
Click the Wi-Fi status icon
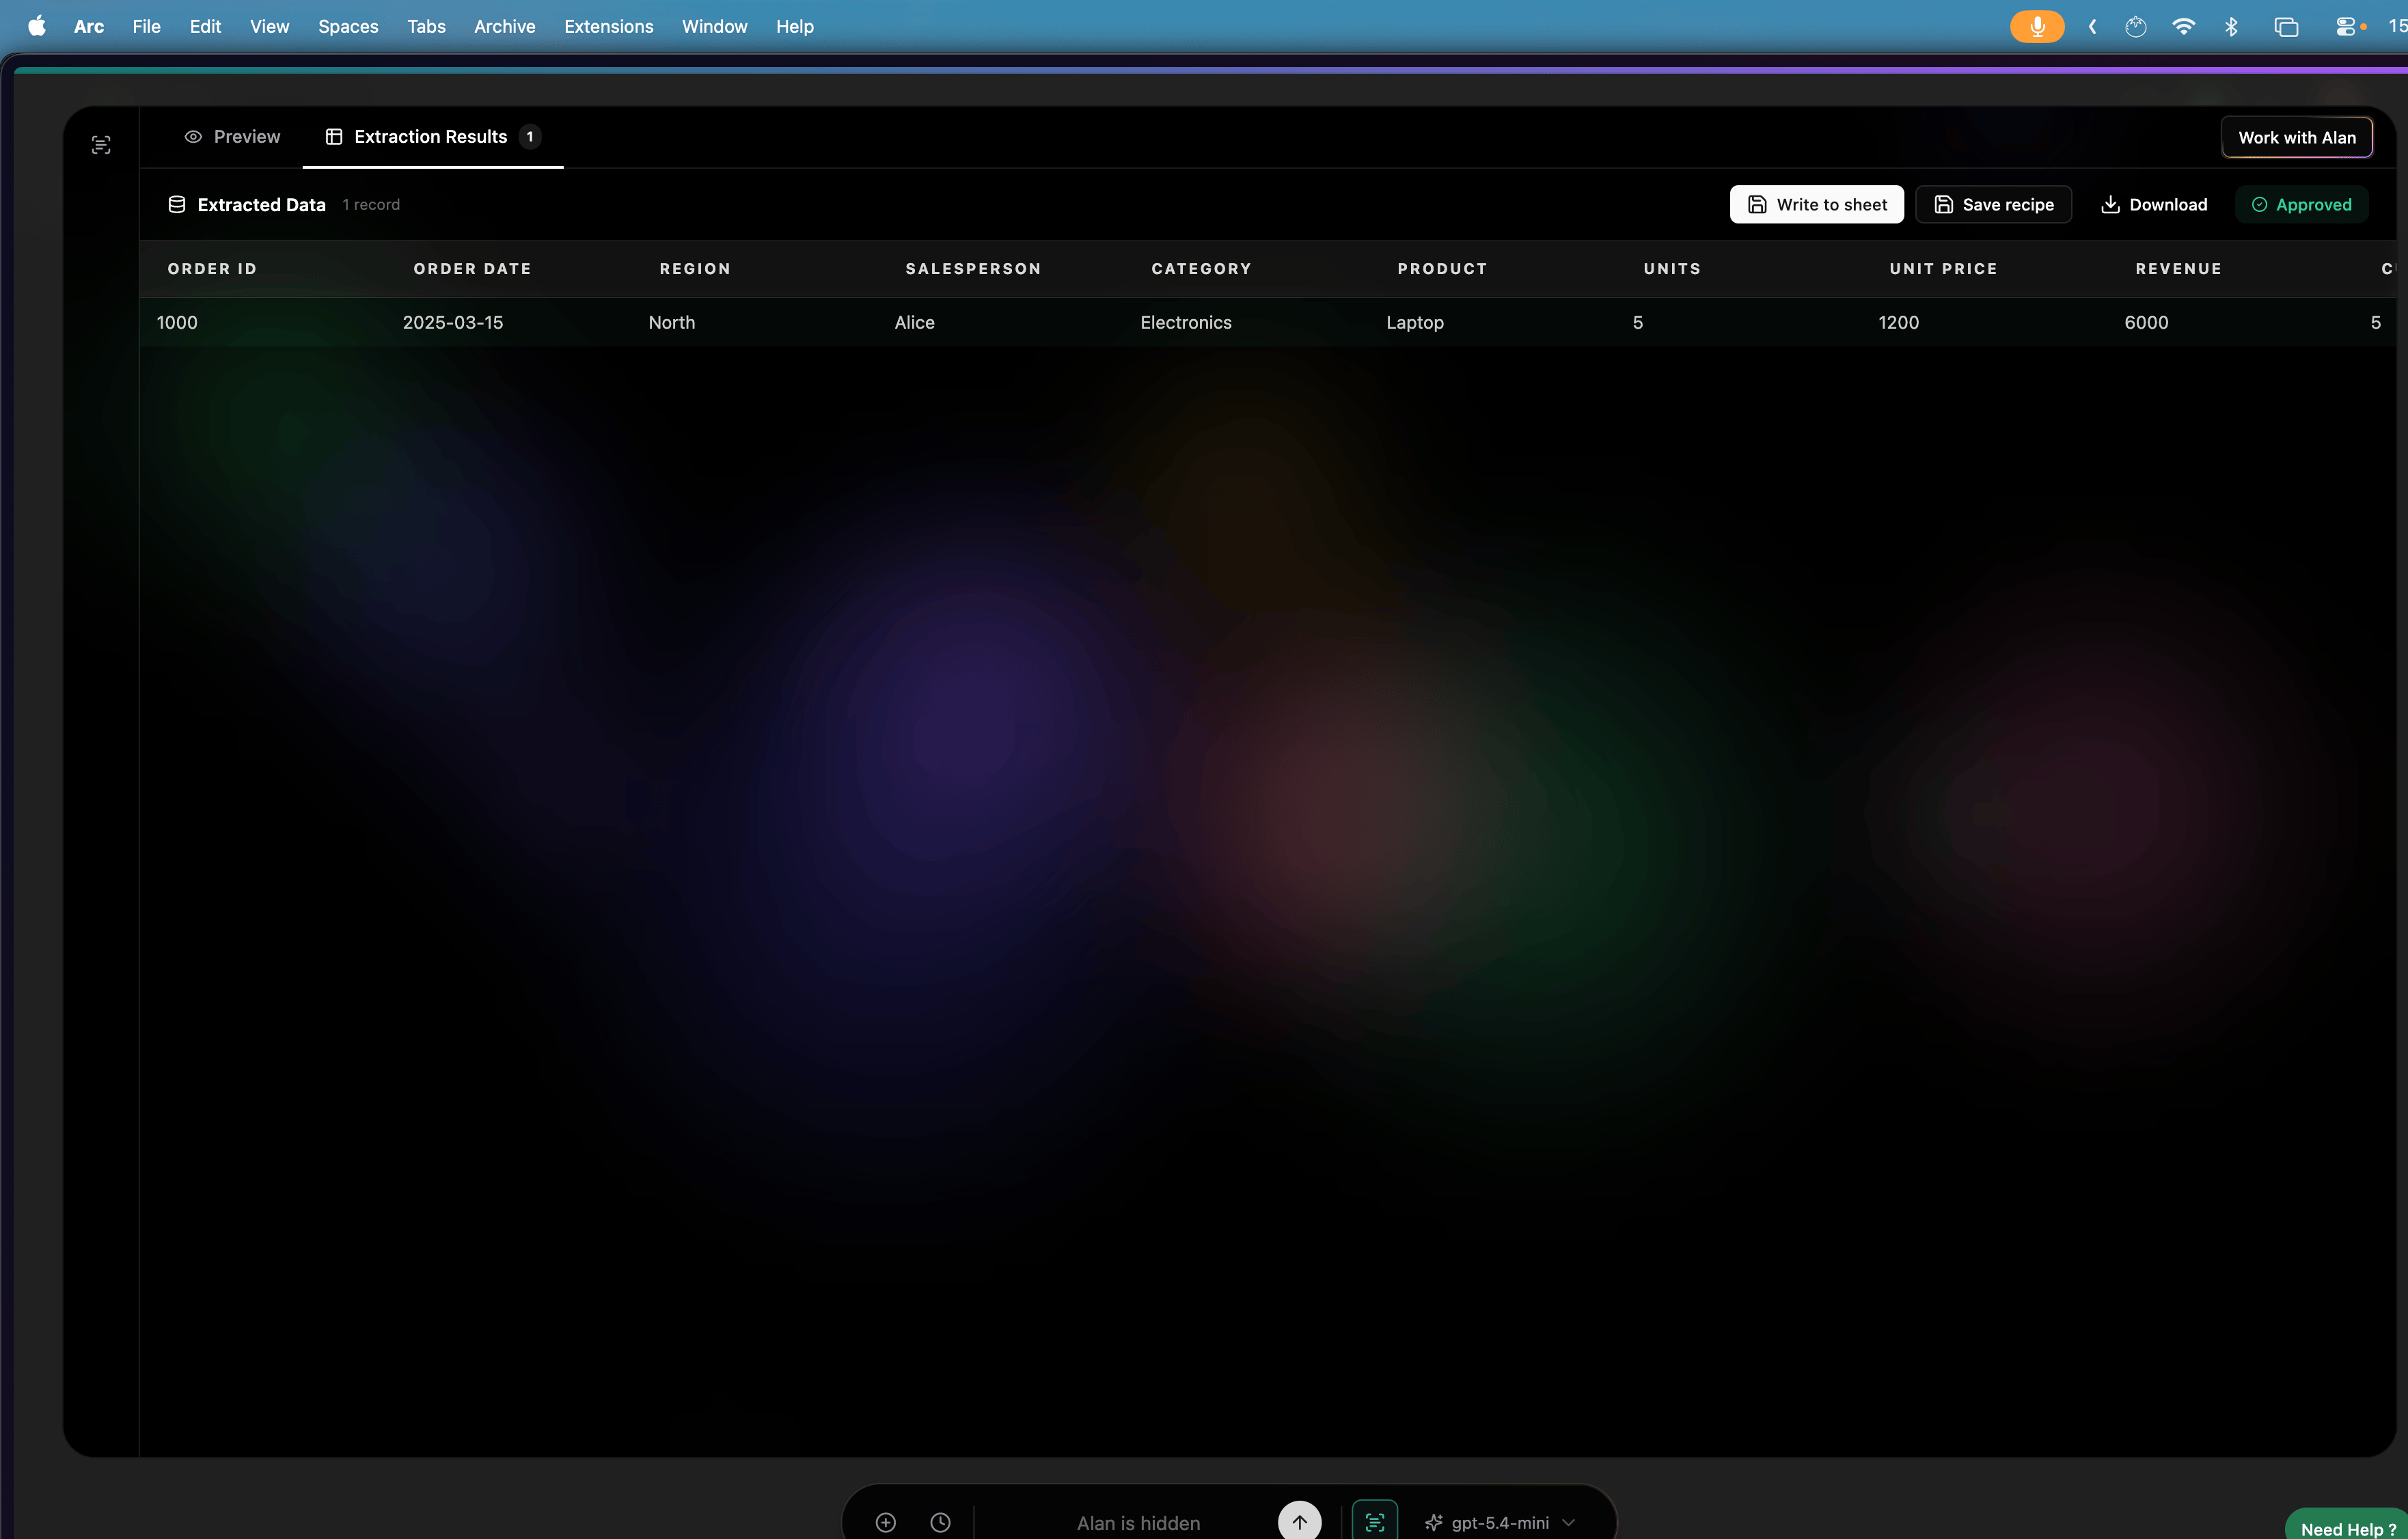pos(2183,26)
